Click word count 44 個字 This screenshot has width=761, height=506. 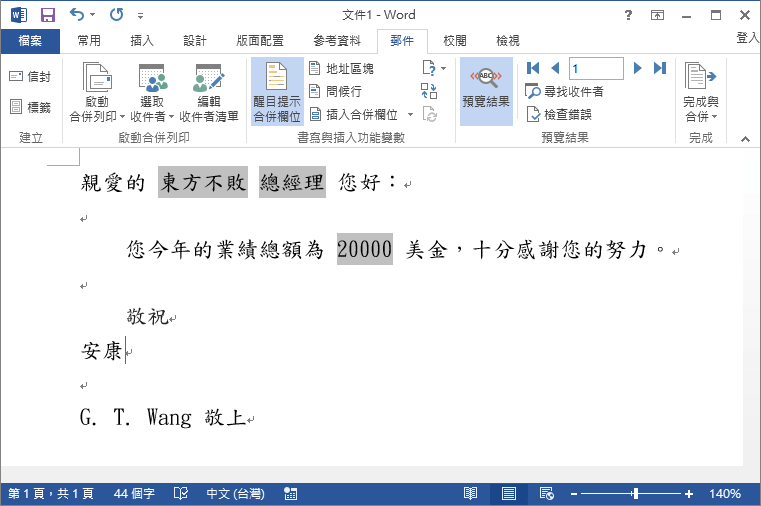(134, 494)
